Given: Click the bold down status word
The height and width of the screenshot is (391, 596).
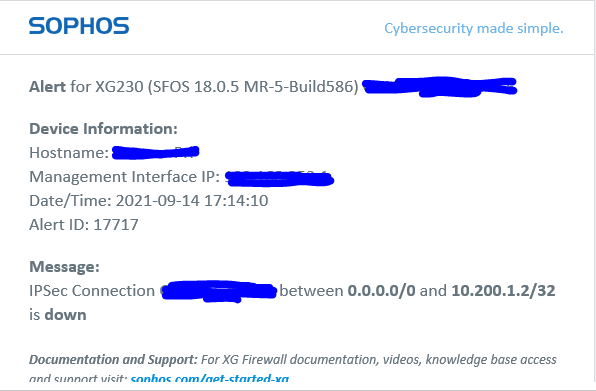Looking at the screenshot, I should pyautogui.click(x=65, y=315).
